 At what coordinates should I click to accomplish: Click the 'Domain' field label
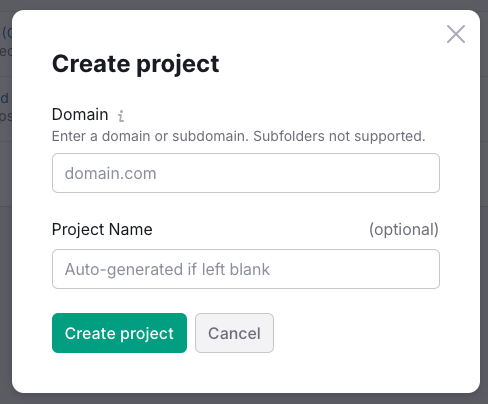point(80,115)
